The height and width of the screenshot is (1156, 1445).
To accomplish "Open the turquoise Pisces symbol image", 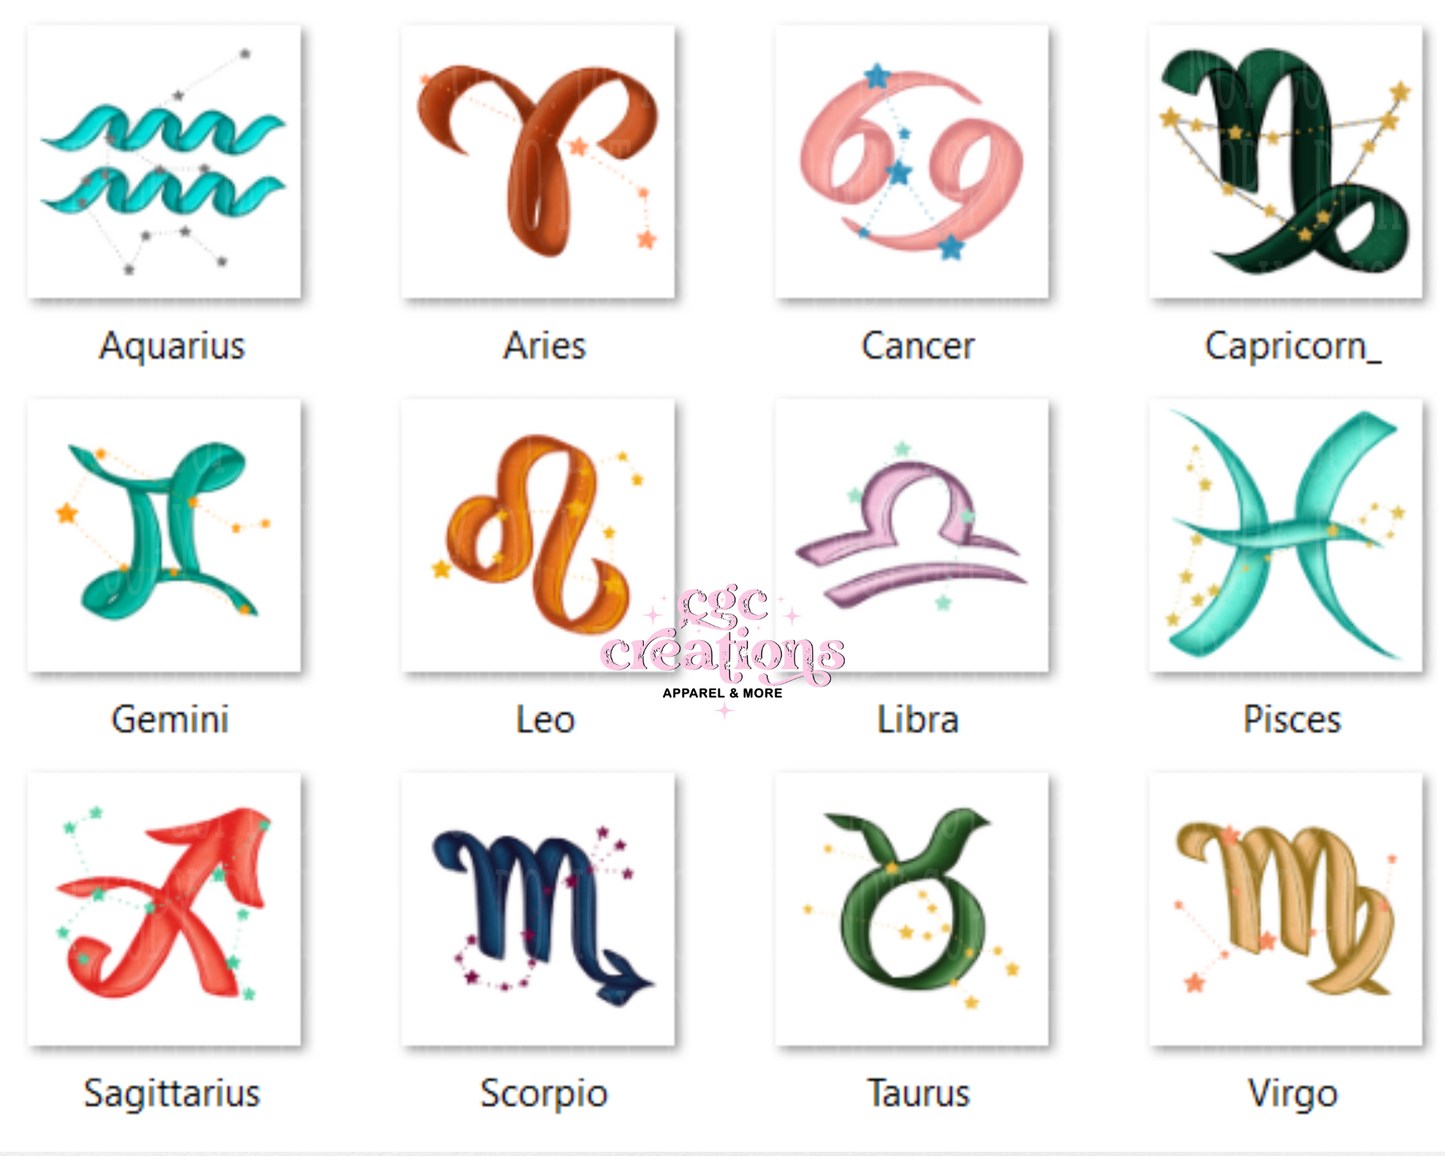I will coord(1286,536).
